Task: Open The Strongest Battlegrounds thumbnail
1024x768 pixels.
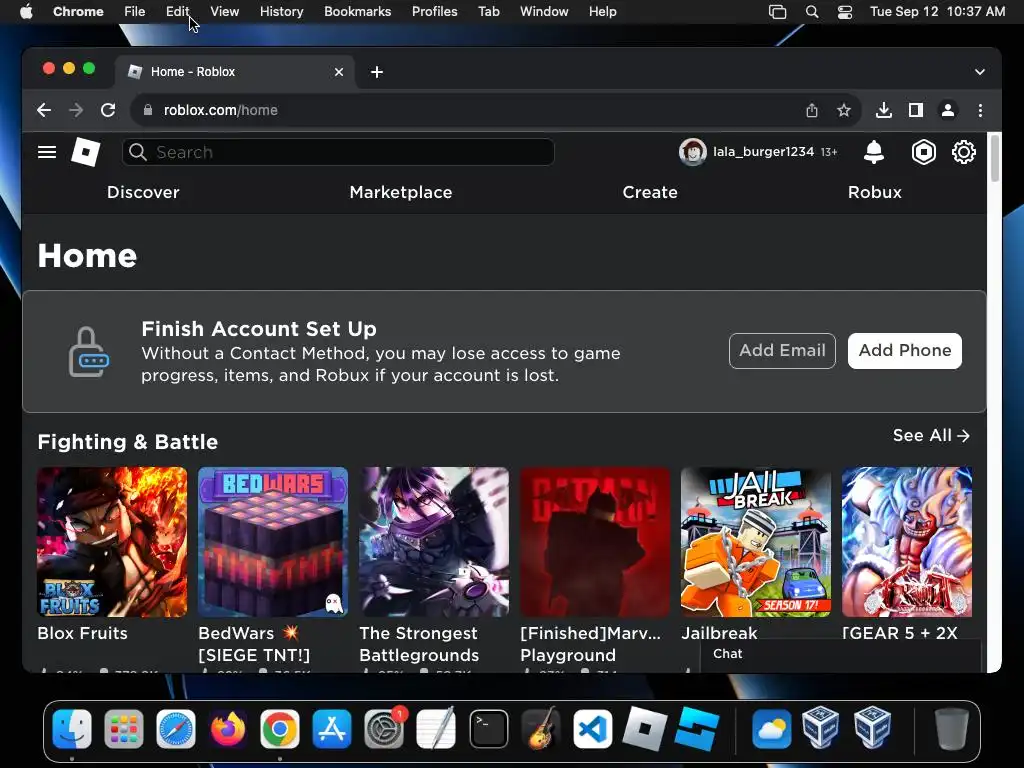Action: [x=434, y=542]
